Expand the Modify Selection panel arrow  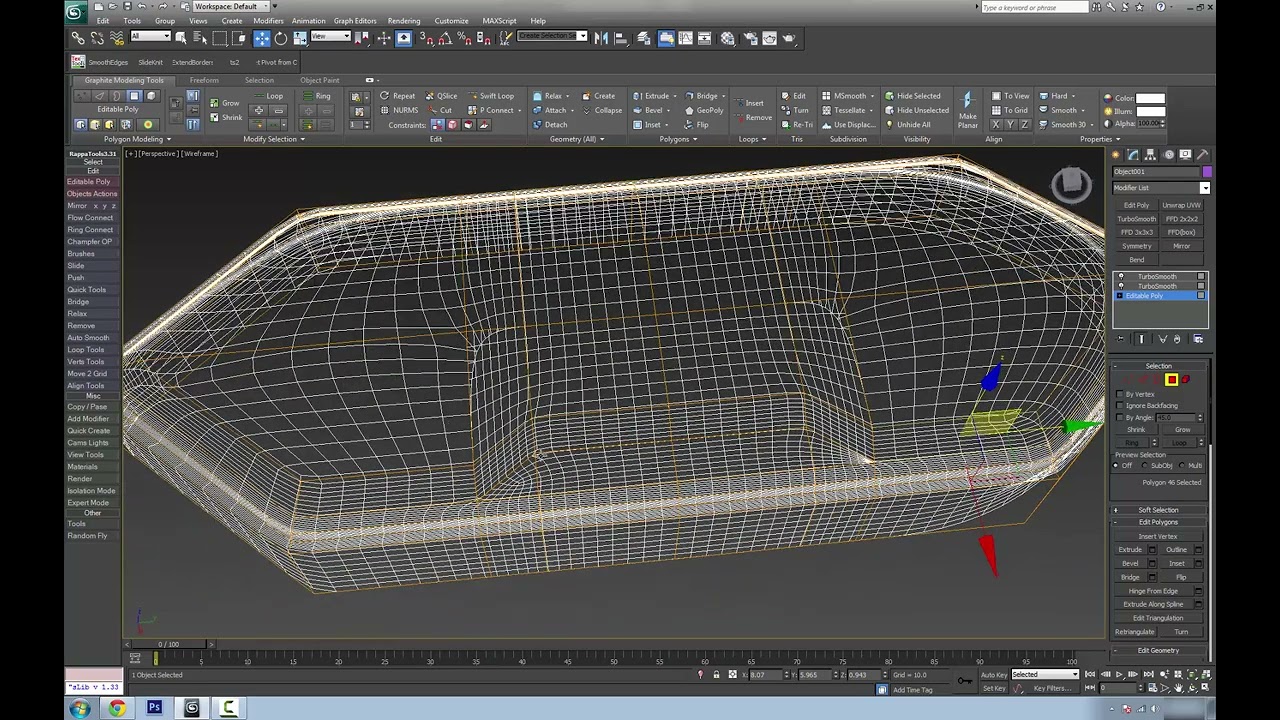tap(302, 140)
